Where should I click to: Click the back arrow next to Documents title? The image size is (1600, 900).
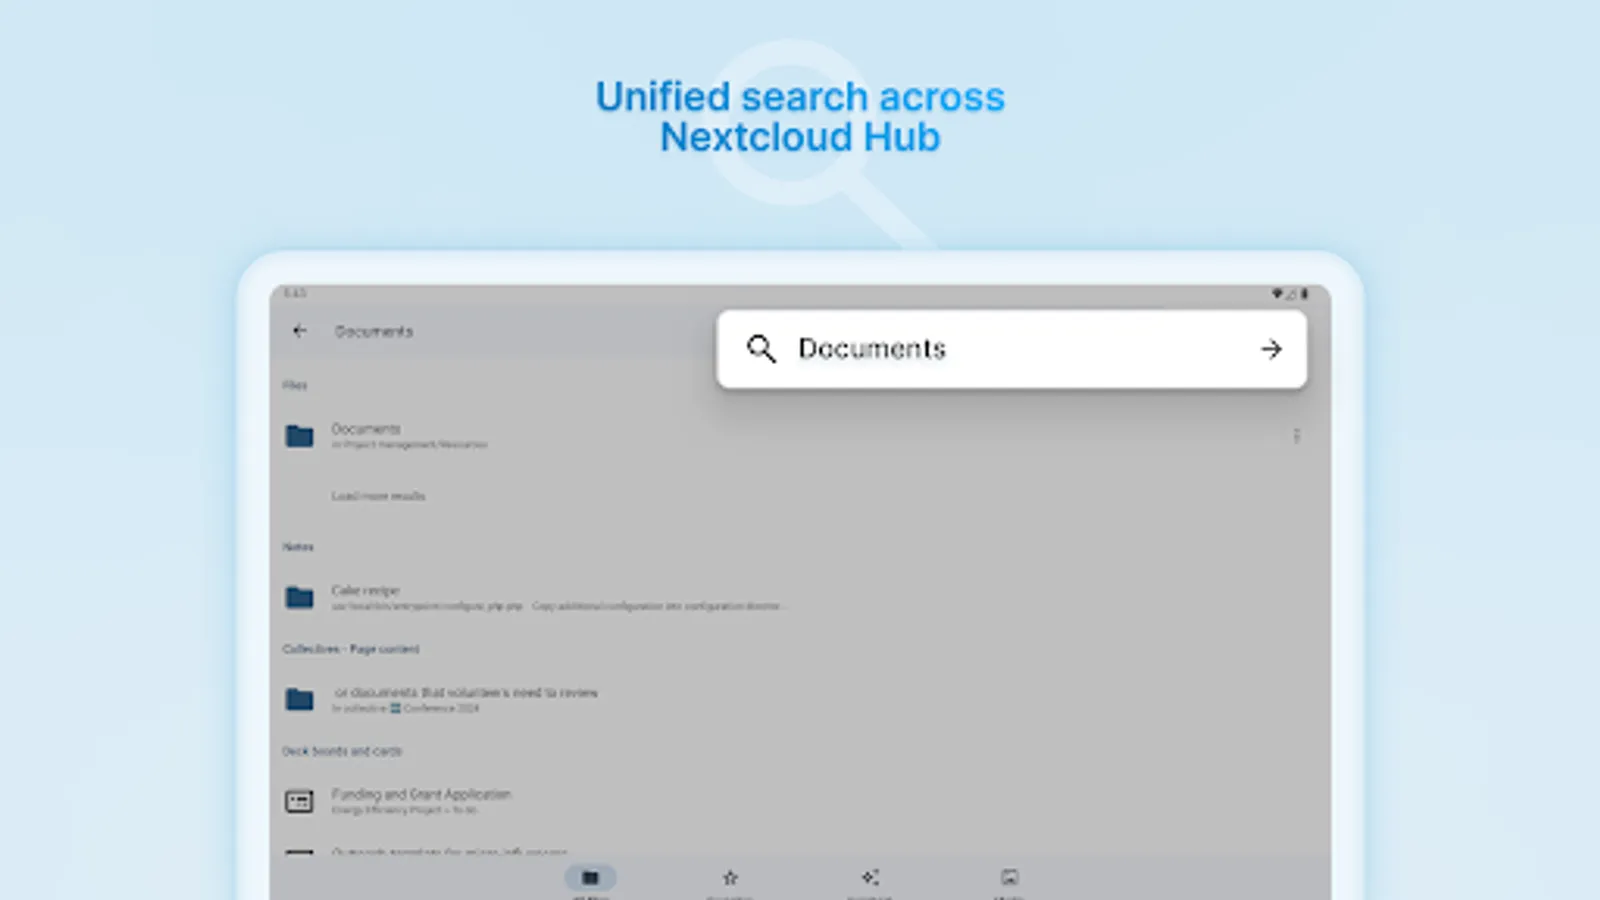point(299,331)
